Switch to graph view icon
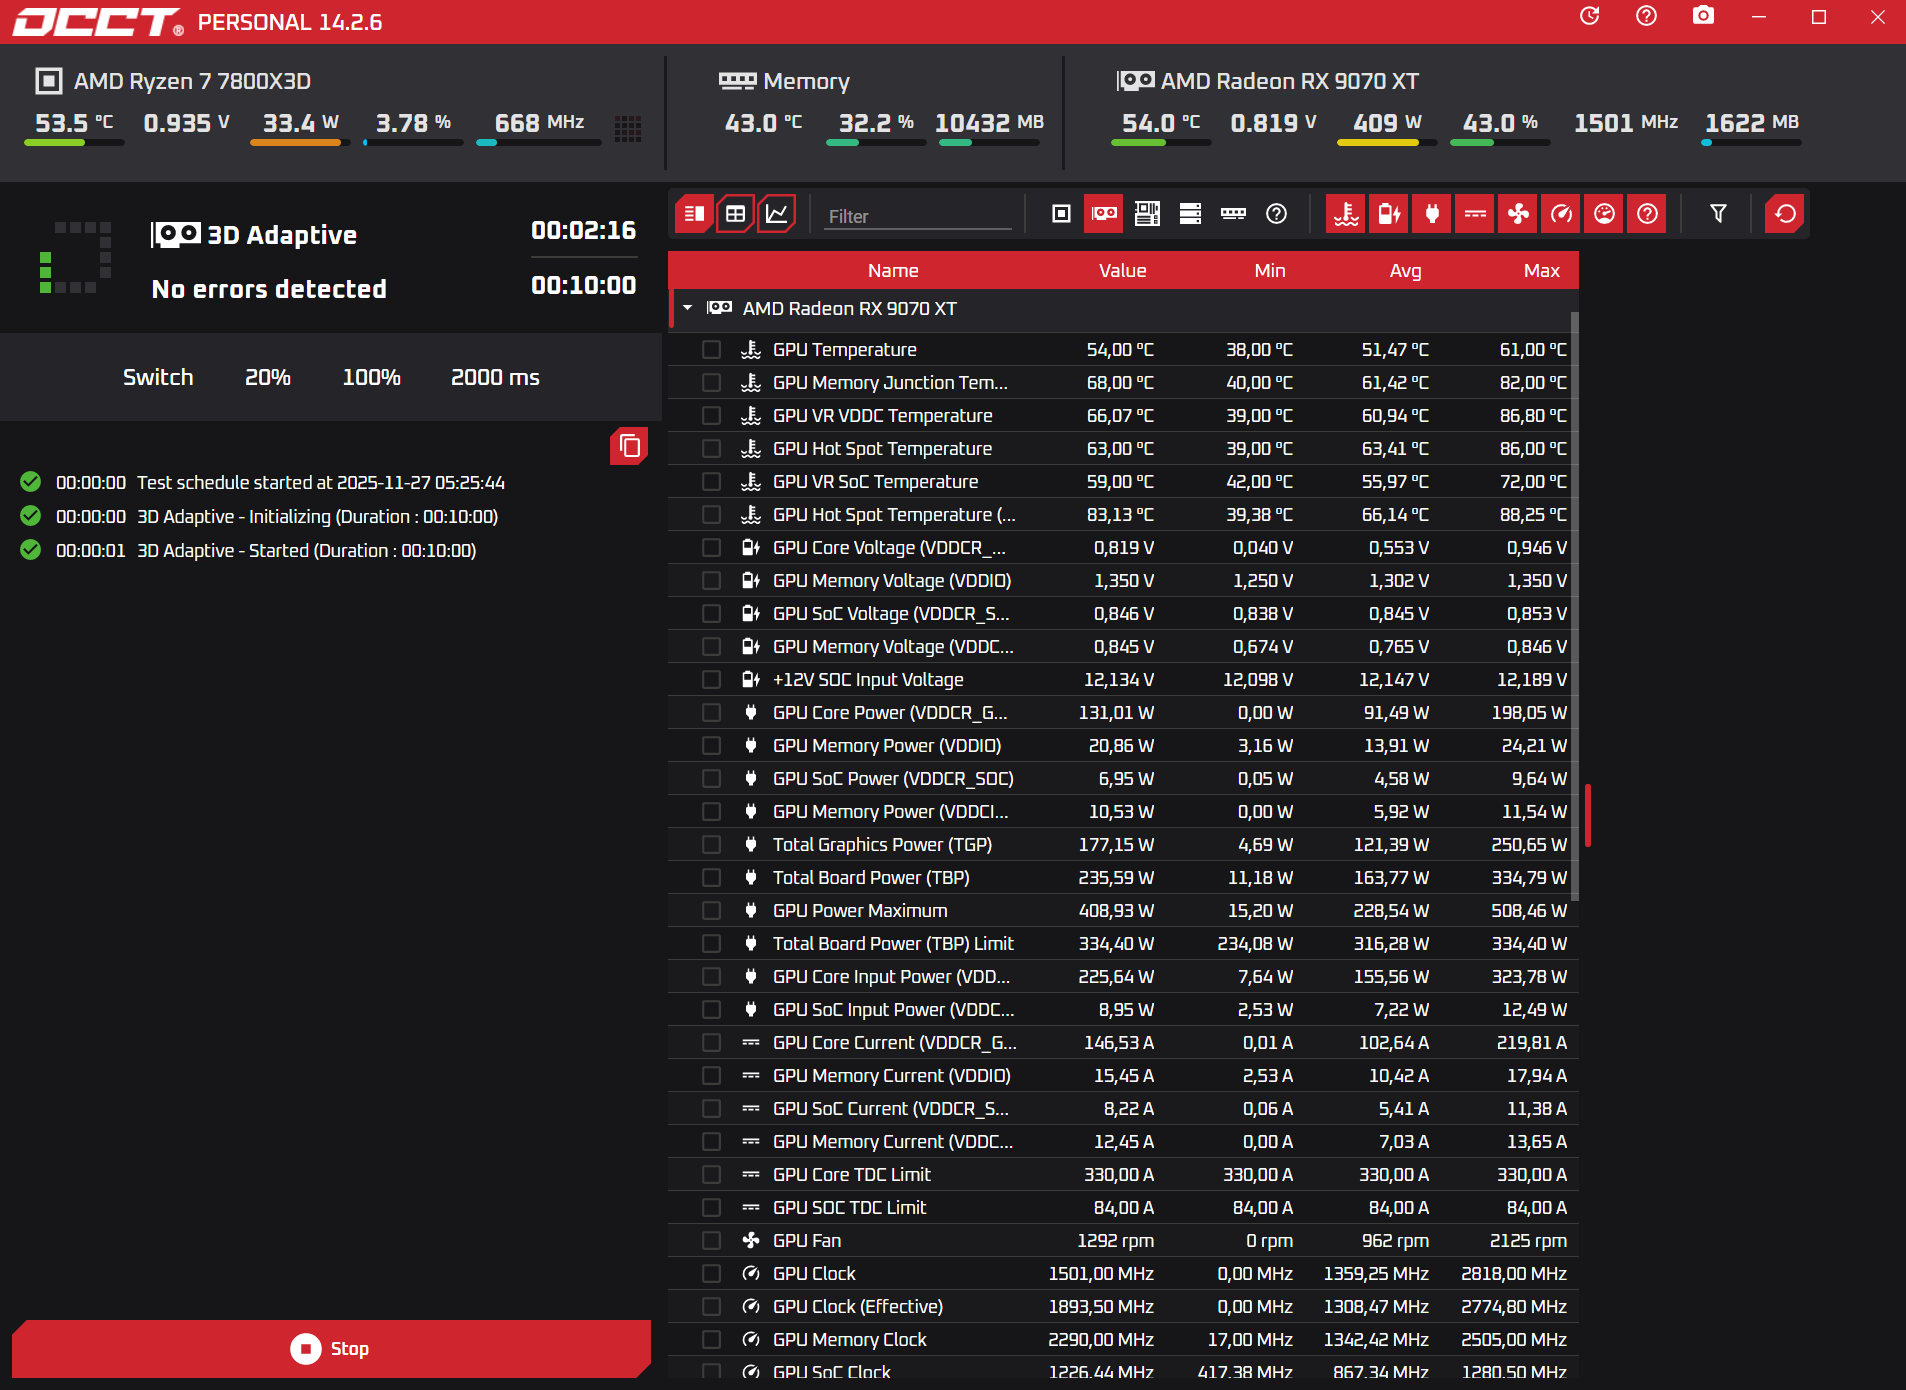1906x1390 pixels. 776,214
